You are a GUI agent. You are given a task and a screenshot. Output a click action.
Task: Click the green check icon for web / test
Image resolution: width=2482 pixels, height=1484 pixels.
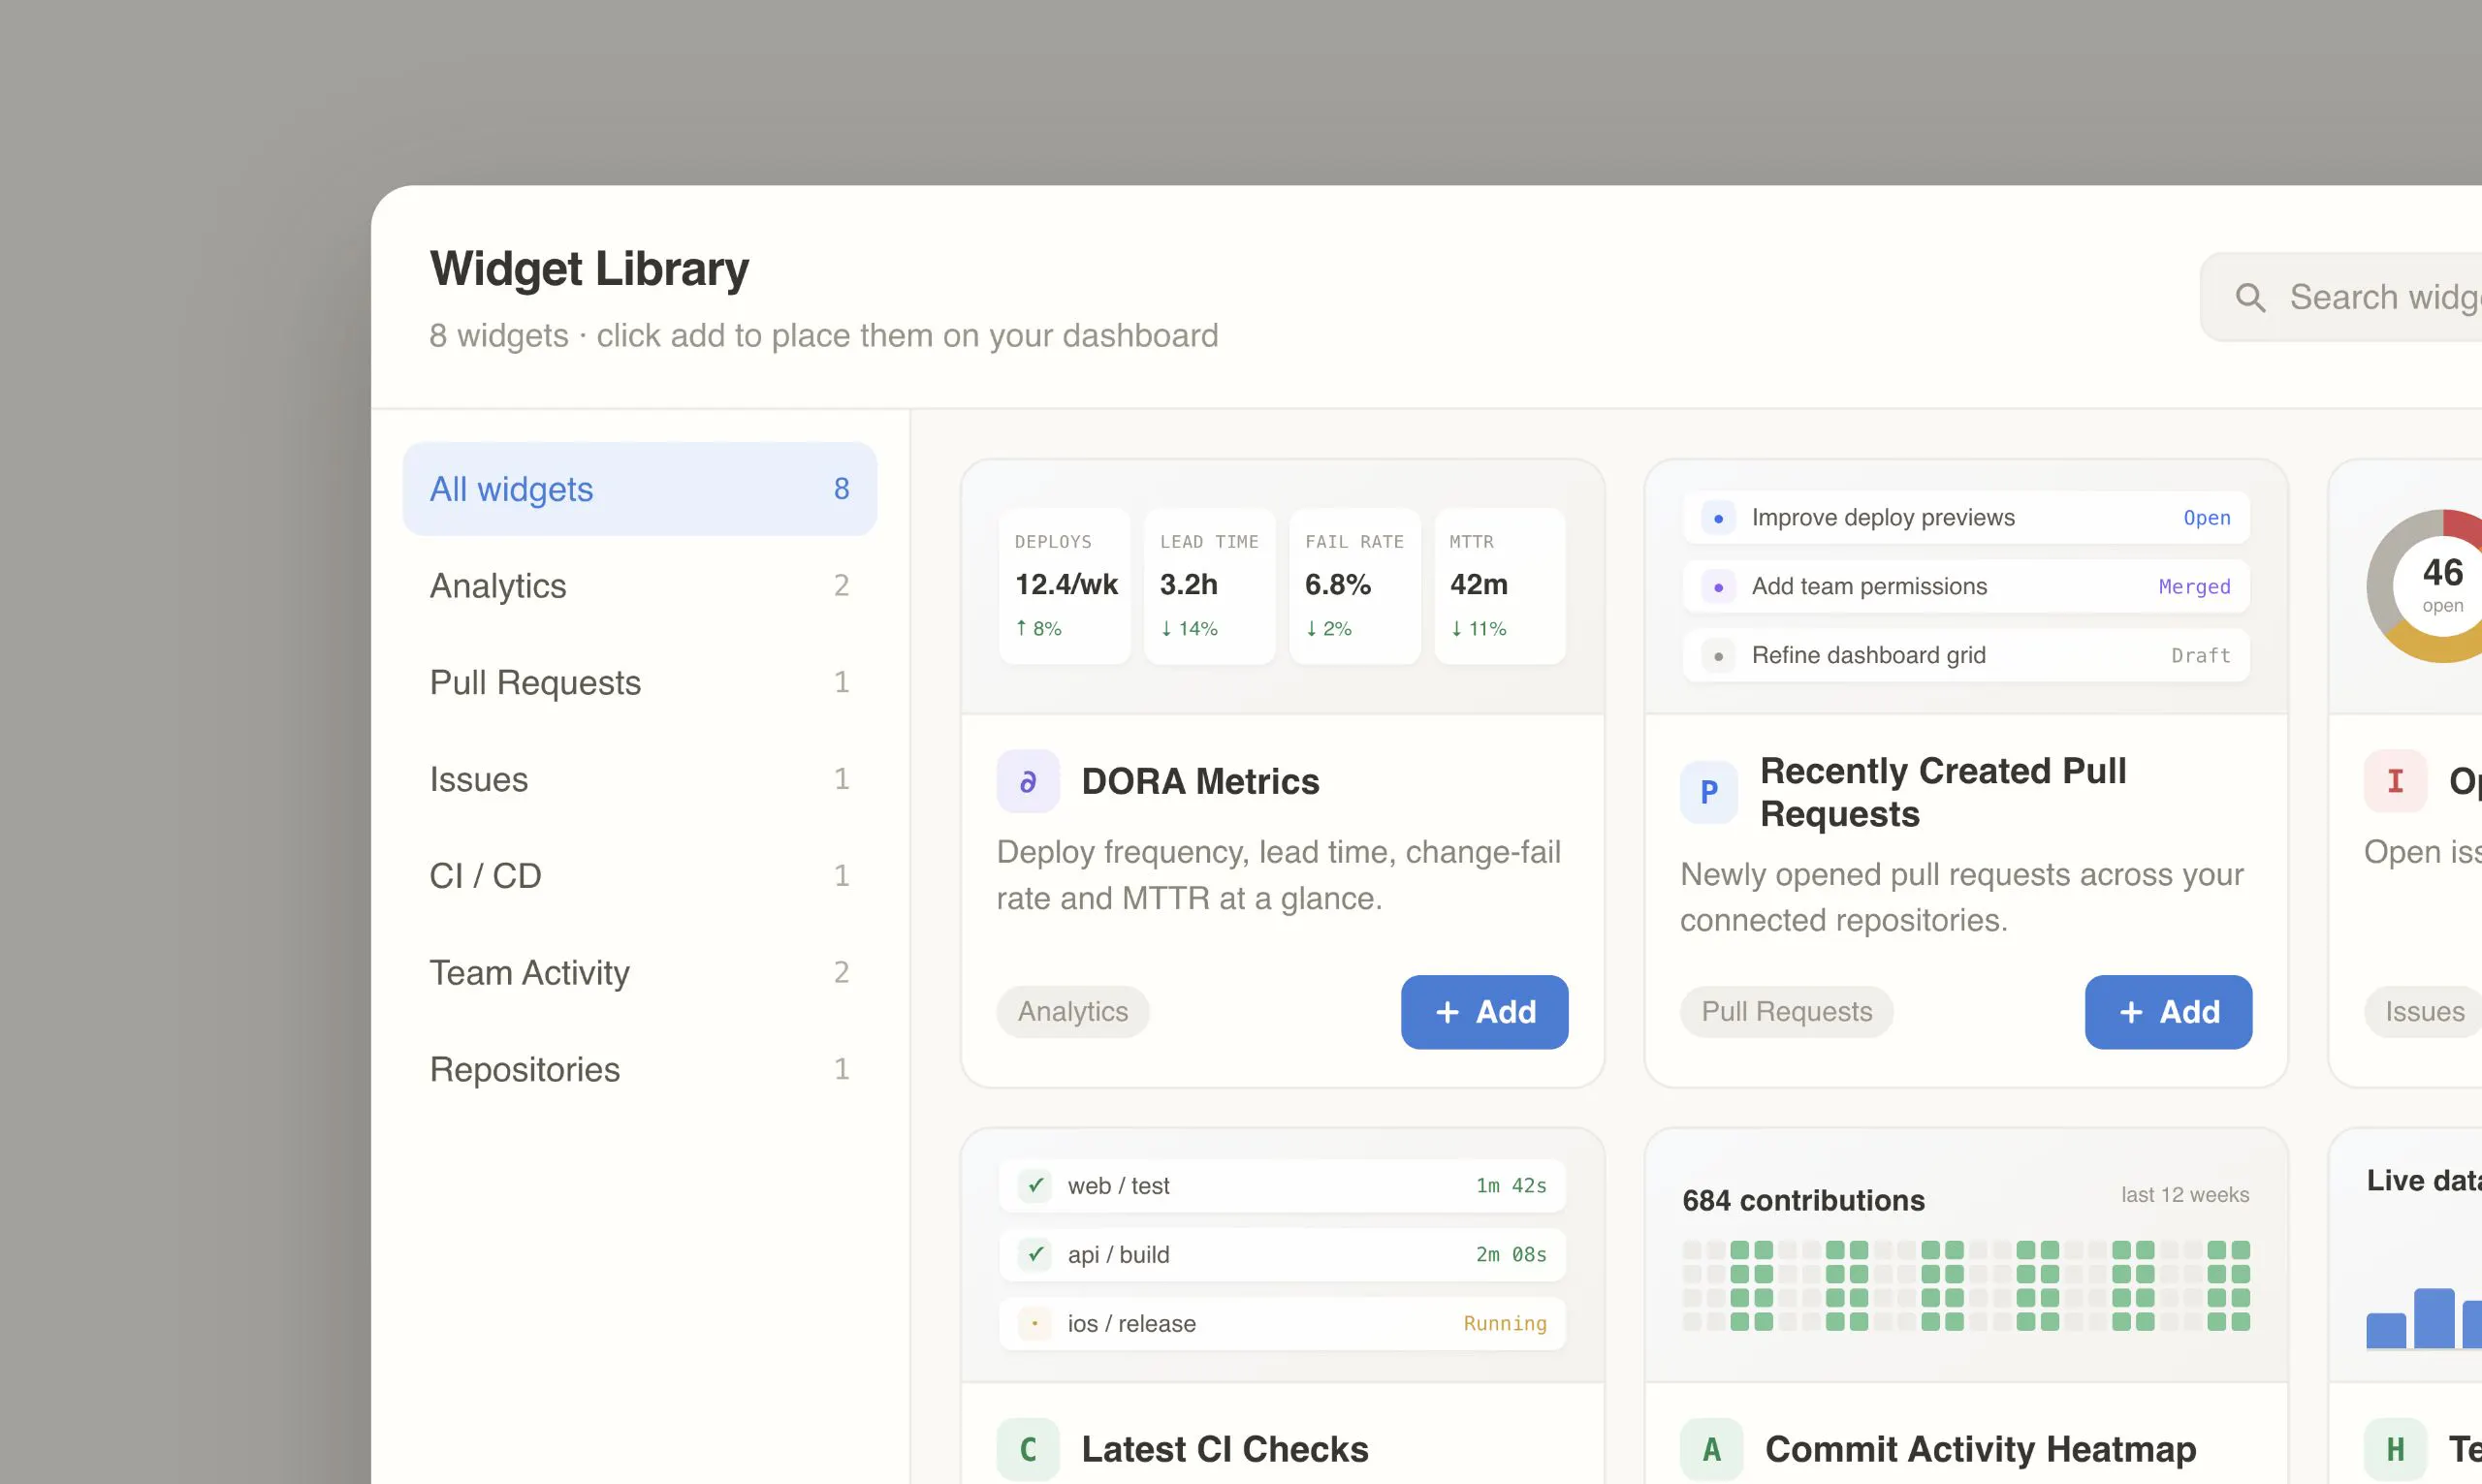tap(1035, 1186)
